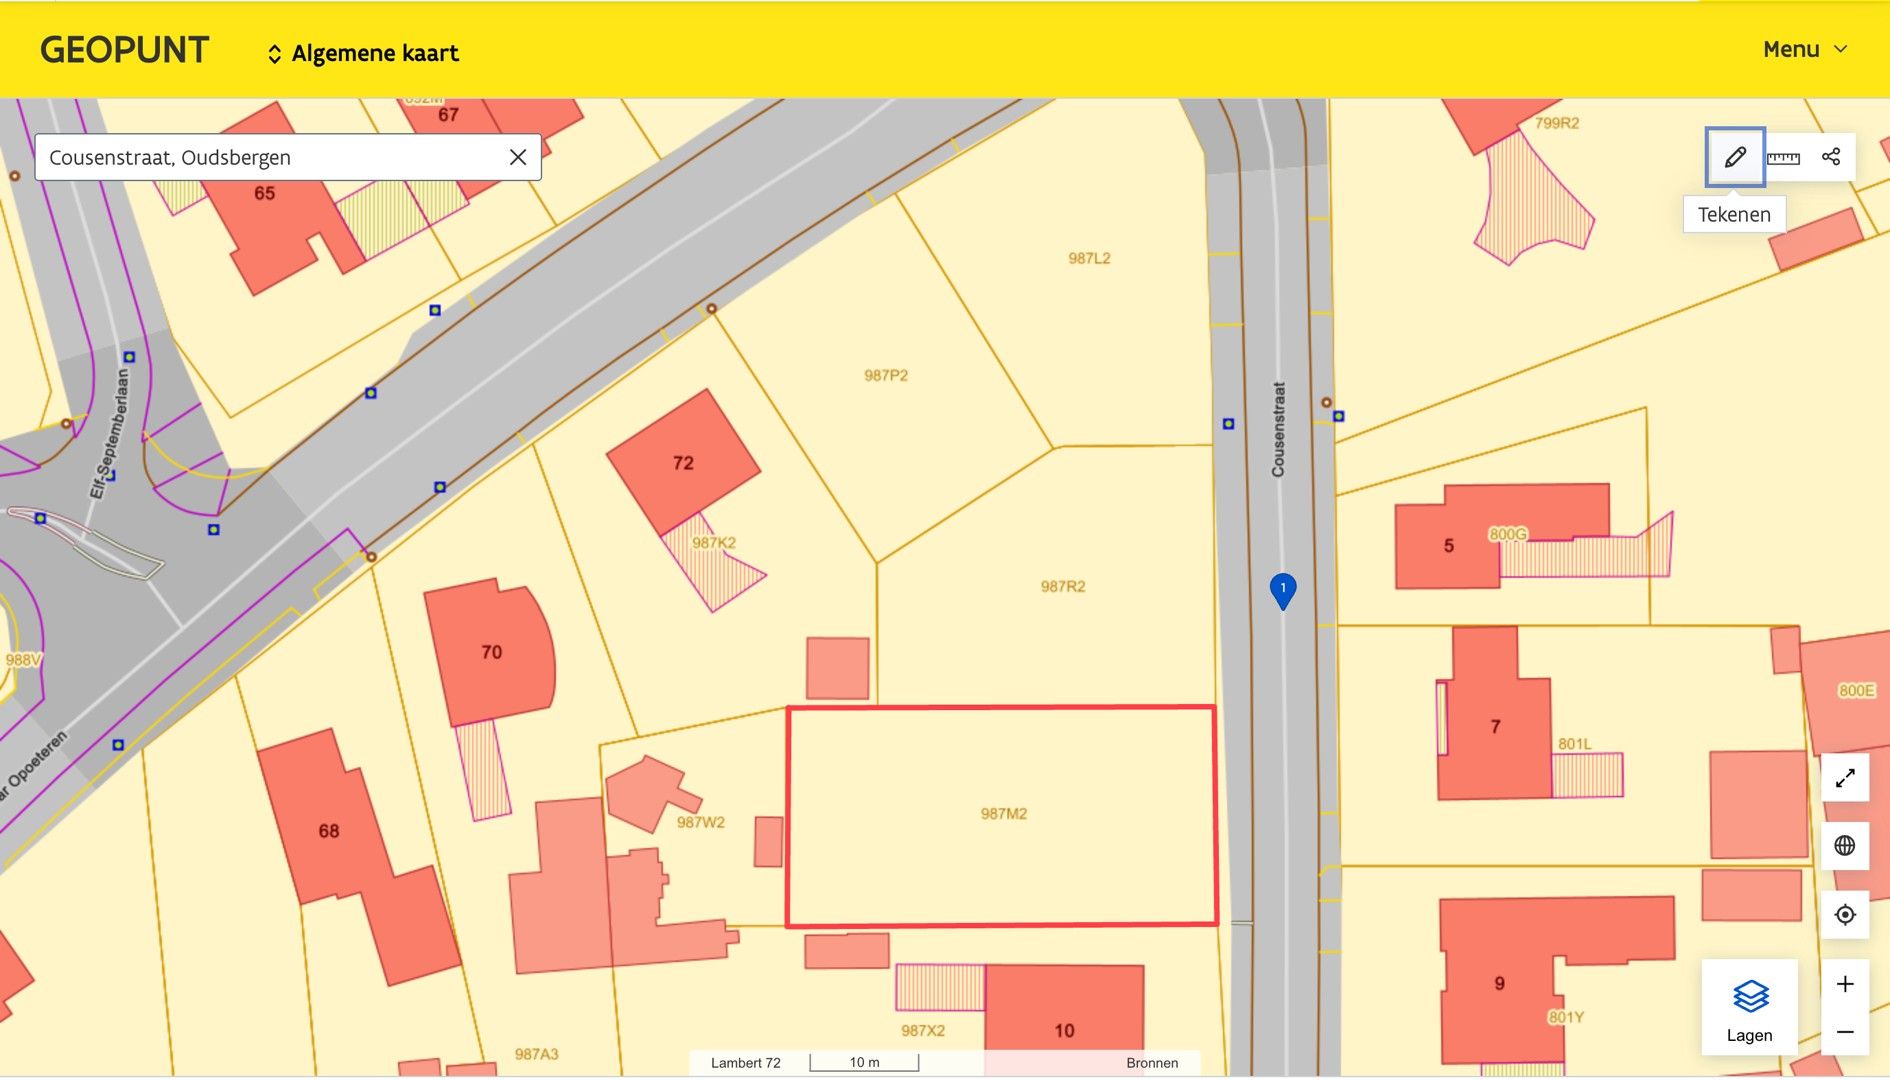
Task: Go to GEOPUNT home logo
Action: (125, 50)
